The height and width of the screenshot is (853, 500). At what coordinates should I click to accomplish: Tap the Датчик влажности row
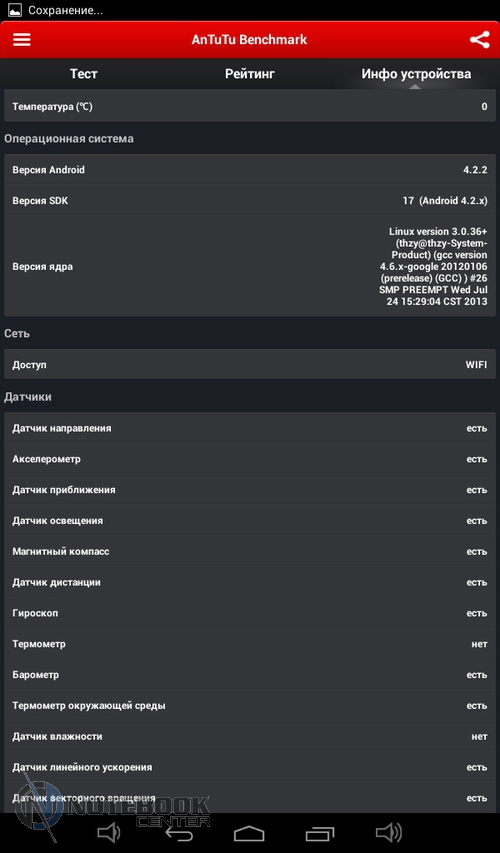tap(250, 736)
